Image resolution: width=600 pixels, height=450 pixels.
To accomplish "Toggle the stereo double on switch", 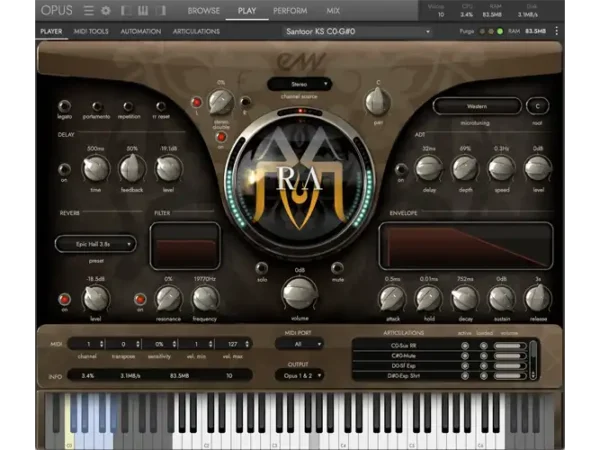I will pos(221,137).
